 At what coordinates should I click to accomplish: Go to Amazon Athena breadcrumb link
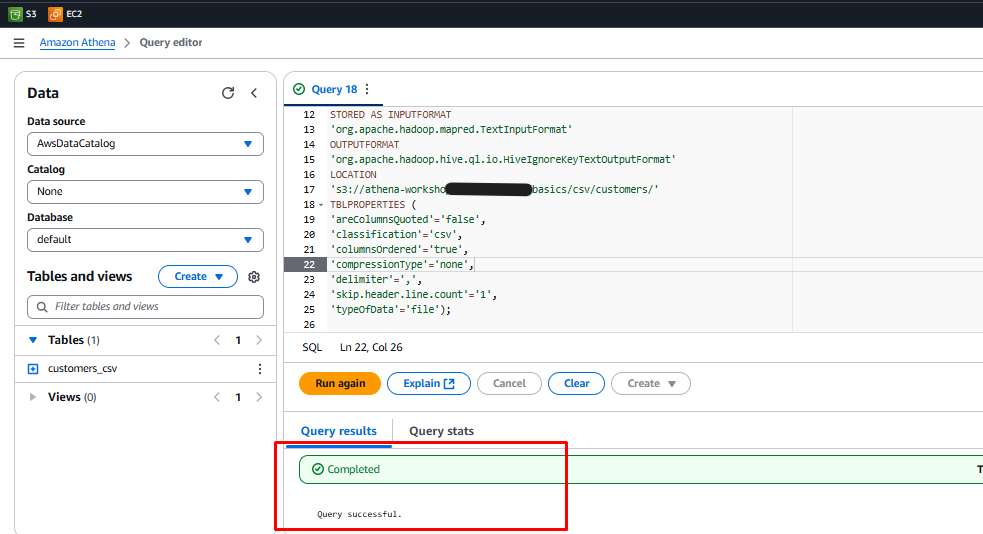pos(77,43)
